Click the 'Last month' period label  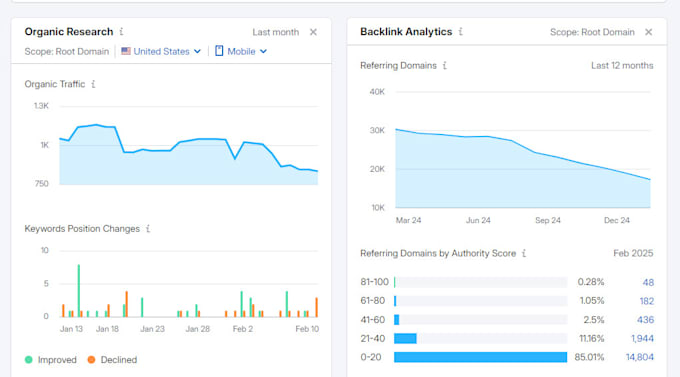click(x=275, y=32)
